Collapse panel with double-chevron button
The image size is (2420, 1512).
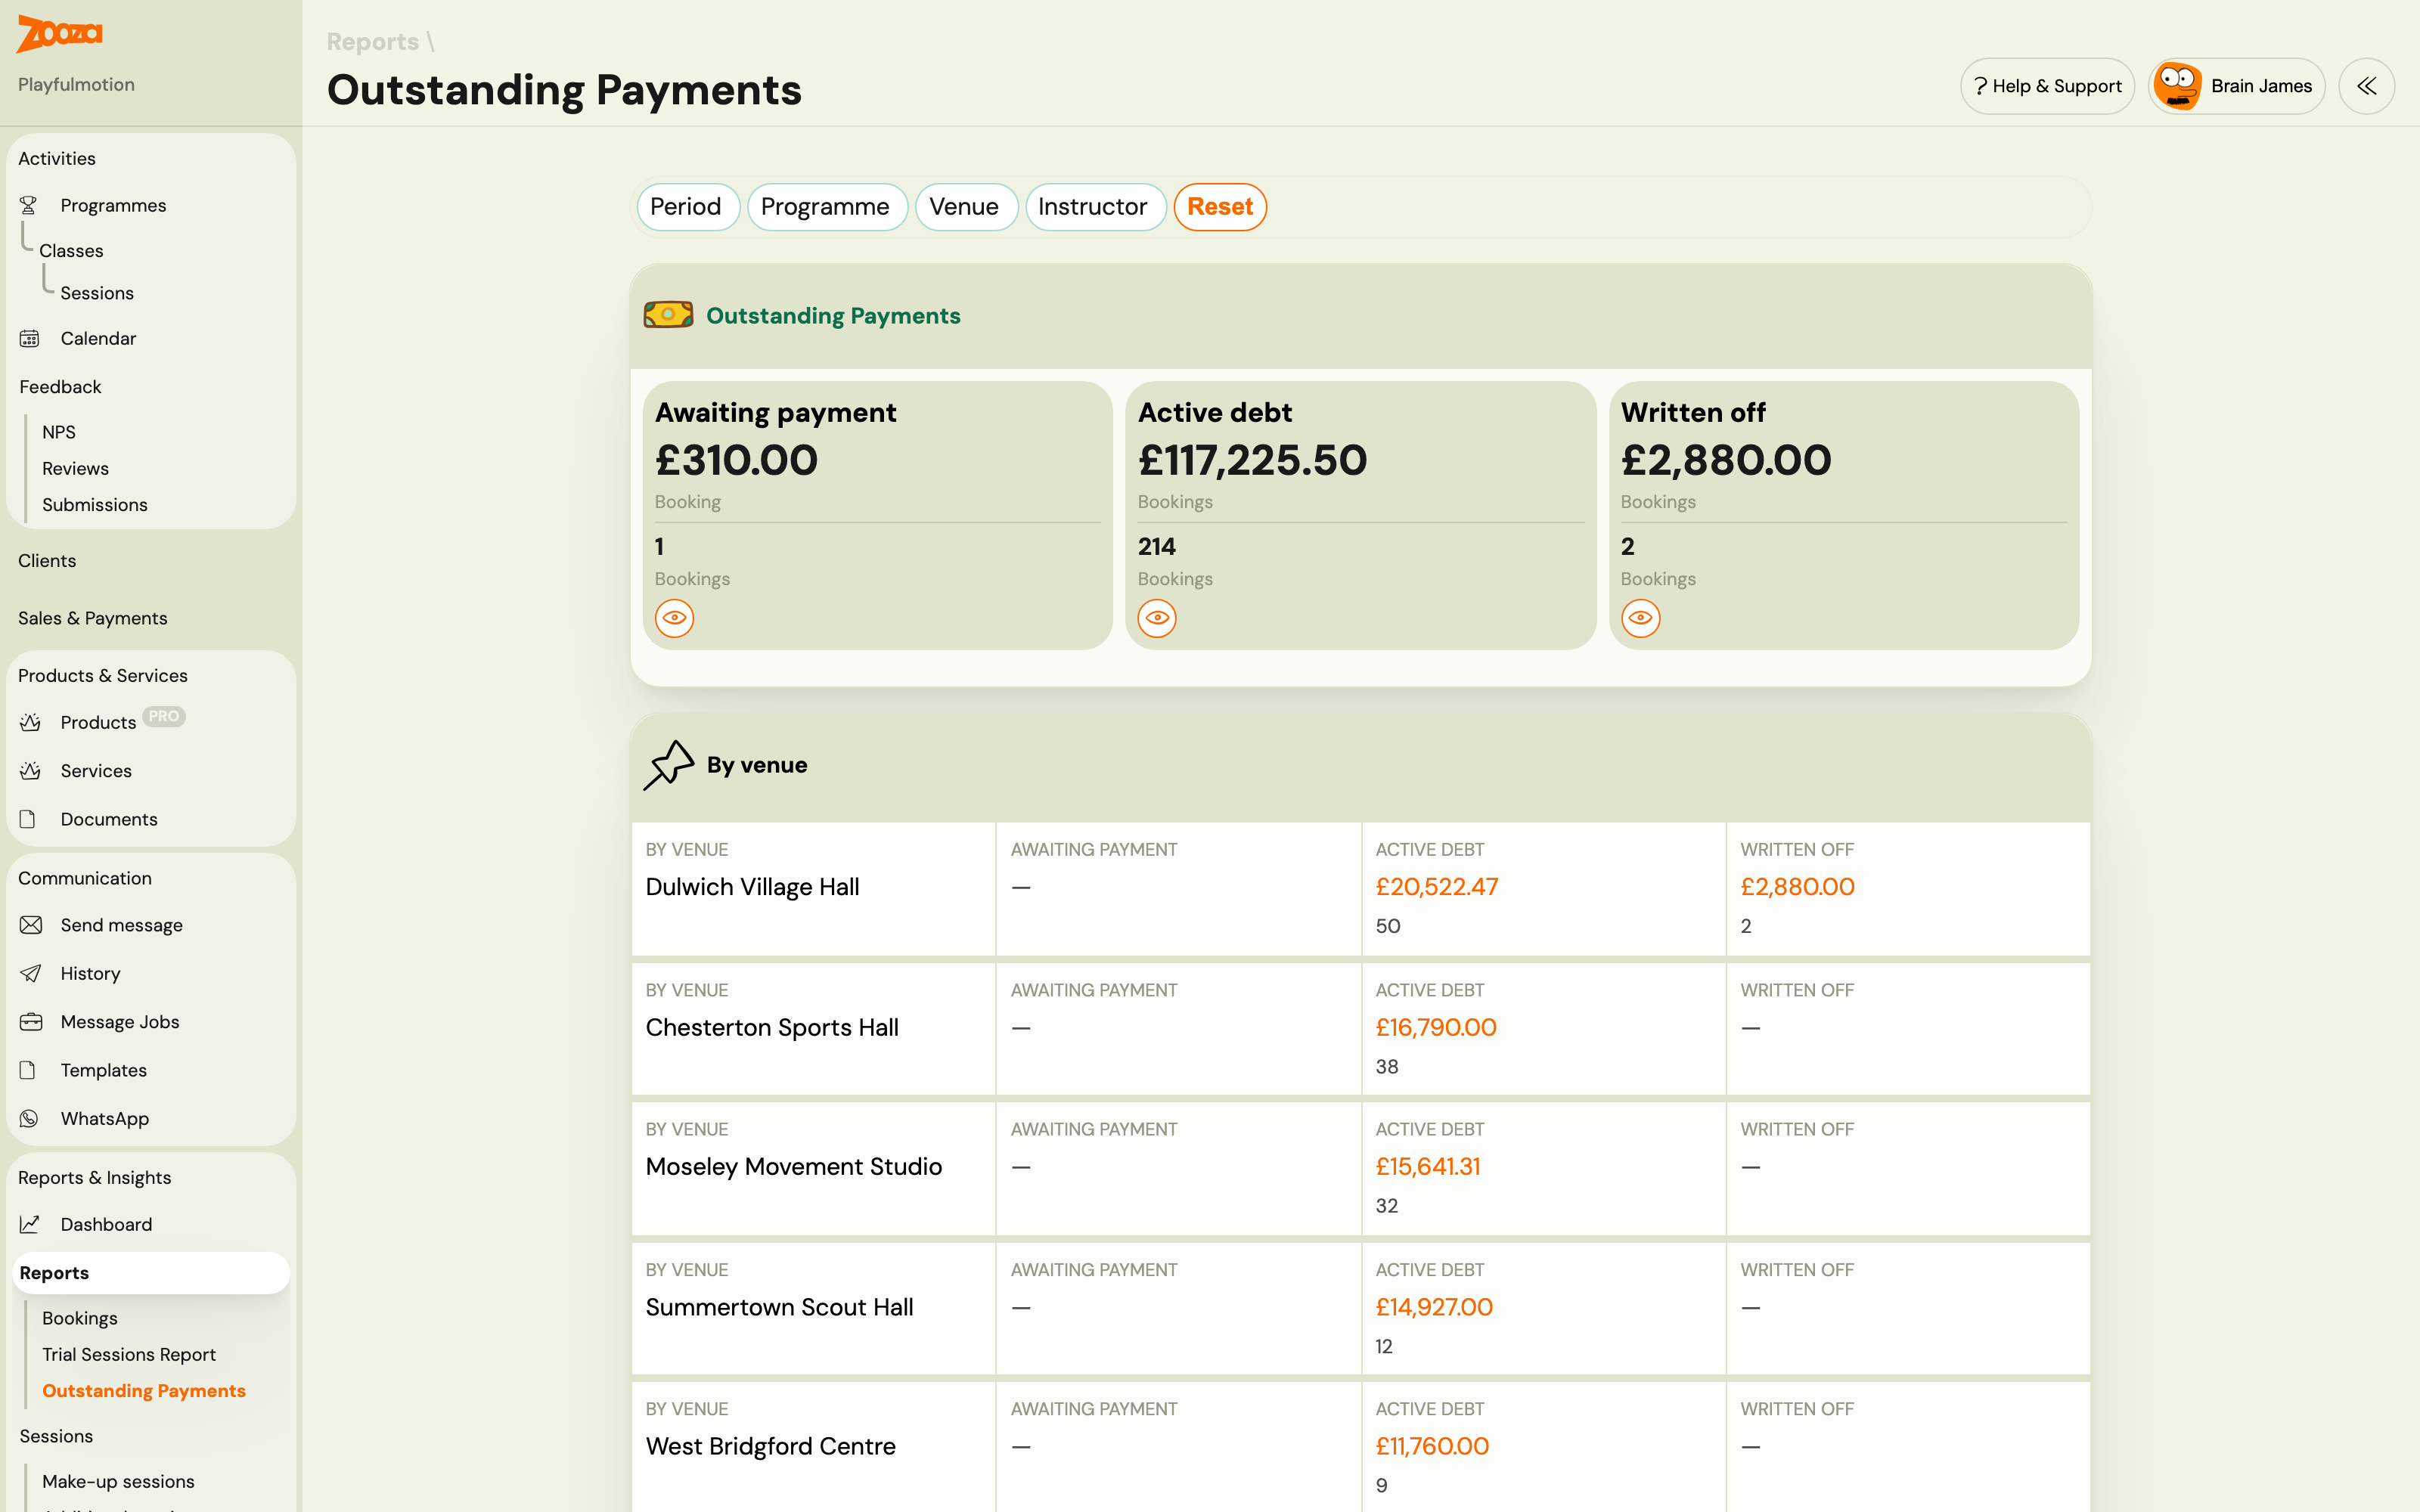[2366, 86]
